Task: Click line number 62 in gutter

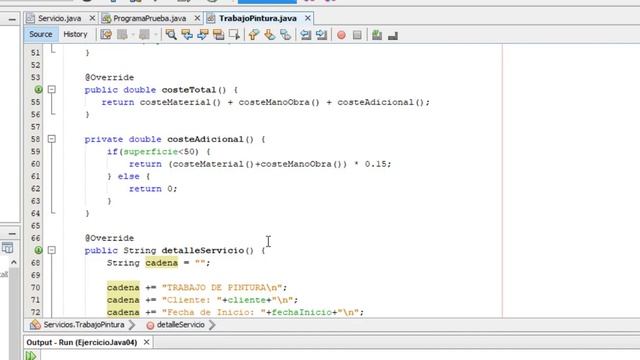Action: coord(36,189)
